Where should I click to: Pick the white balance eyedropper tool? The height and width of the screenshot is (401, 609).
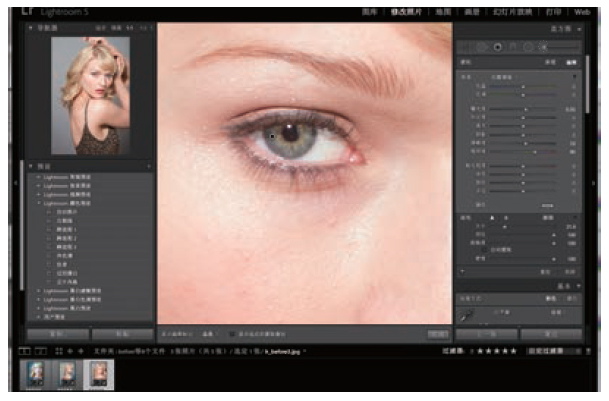[467, 316]
